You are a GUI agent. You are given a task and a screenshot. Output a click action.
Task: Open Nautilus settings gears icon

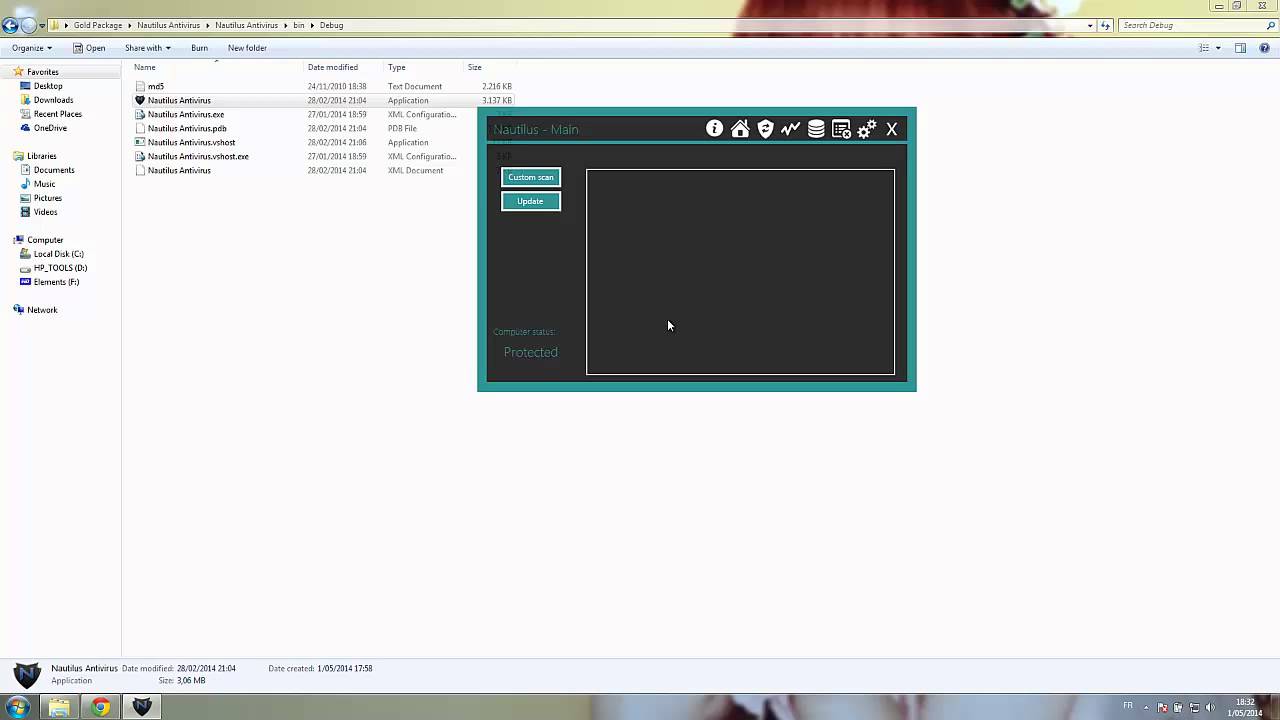point(866,129)
